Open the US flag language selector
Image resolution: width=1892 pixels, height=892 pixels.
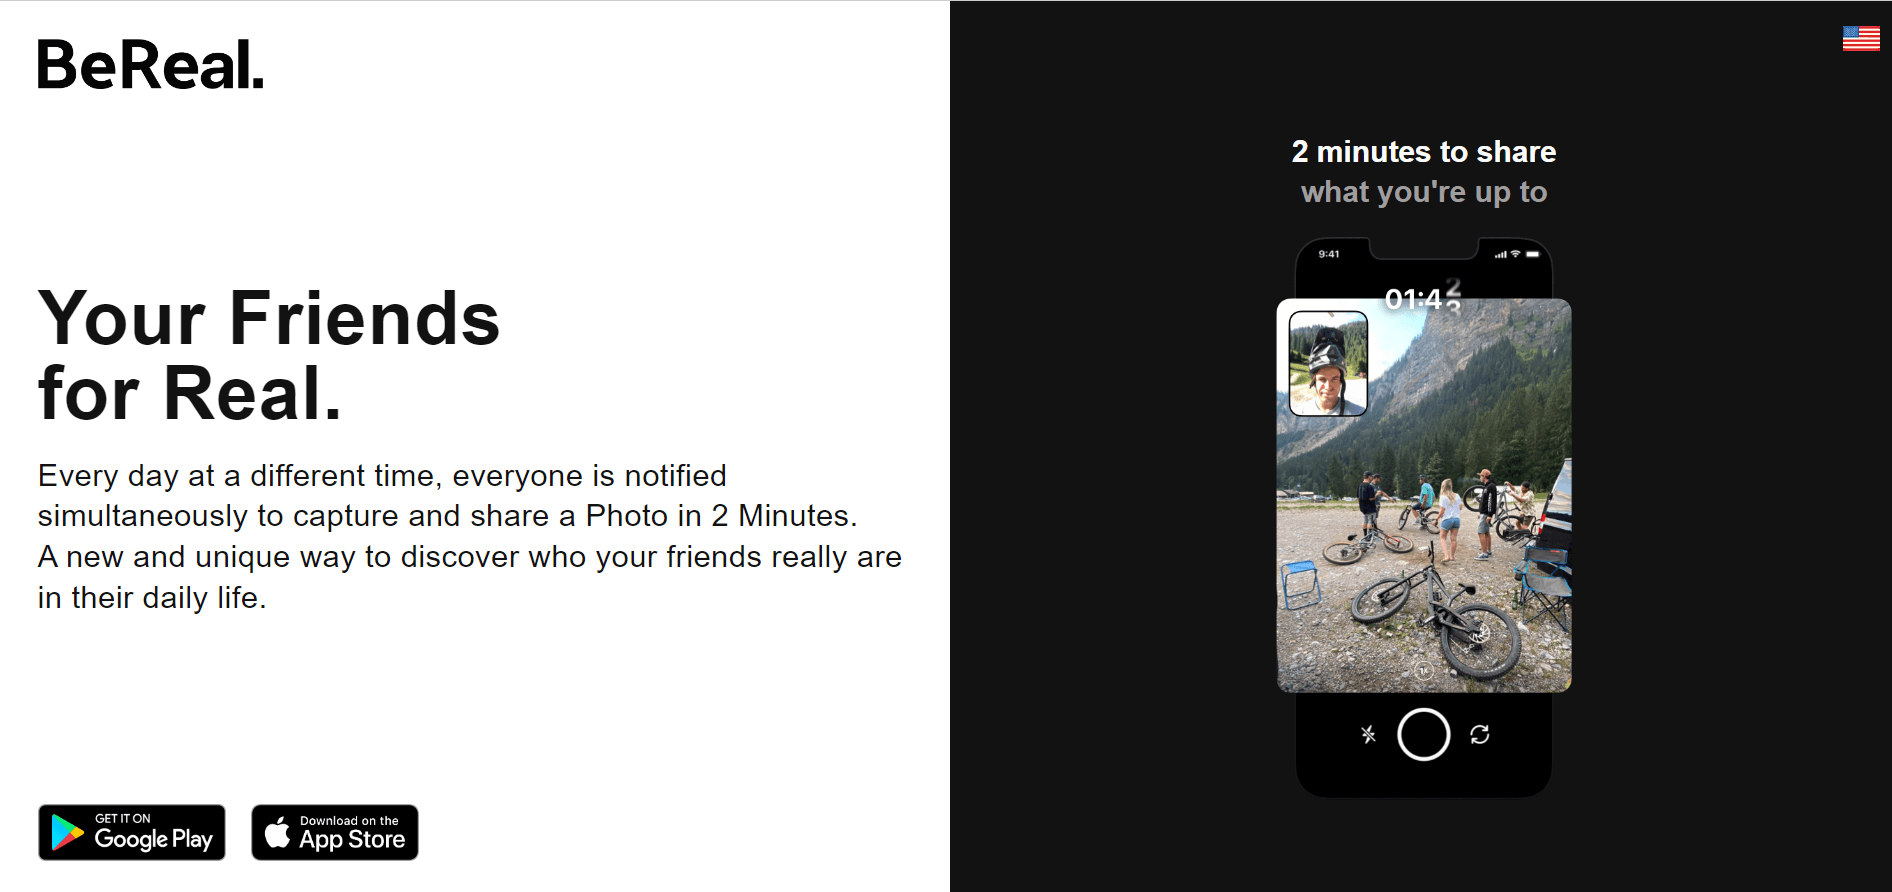(1861, 38)
